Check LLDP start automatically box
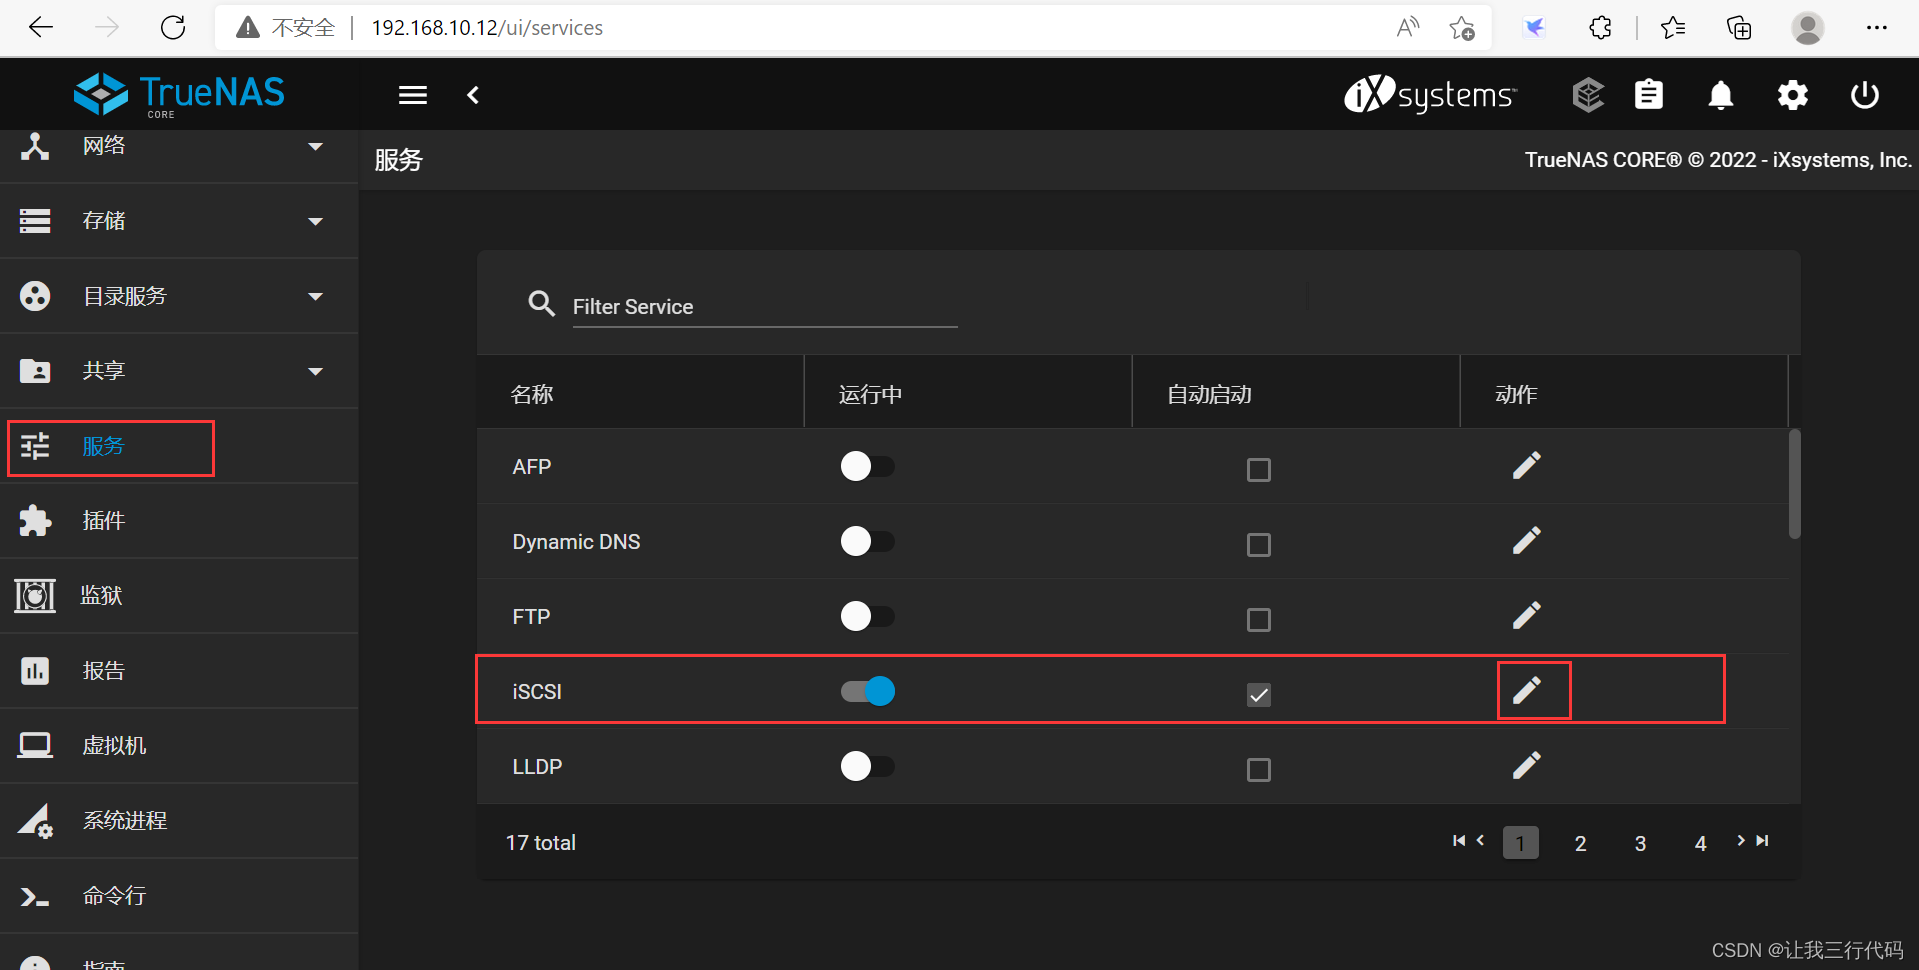 (1259, 770)
